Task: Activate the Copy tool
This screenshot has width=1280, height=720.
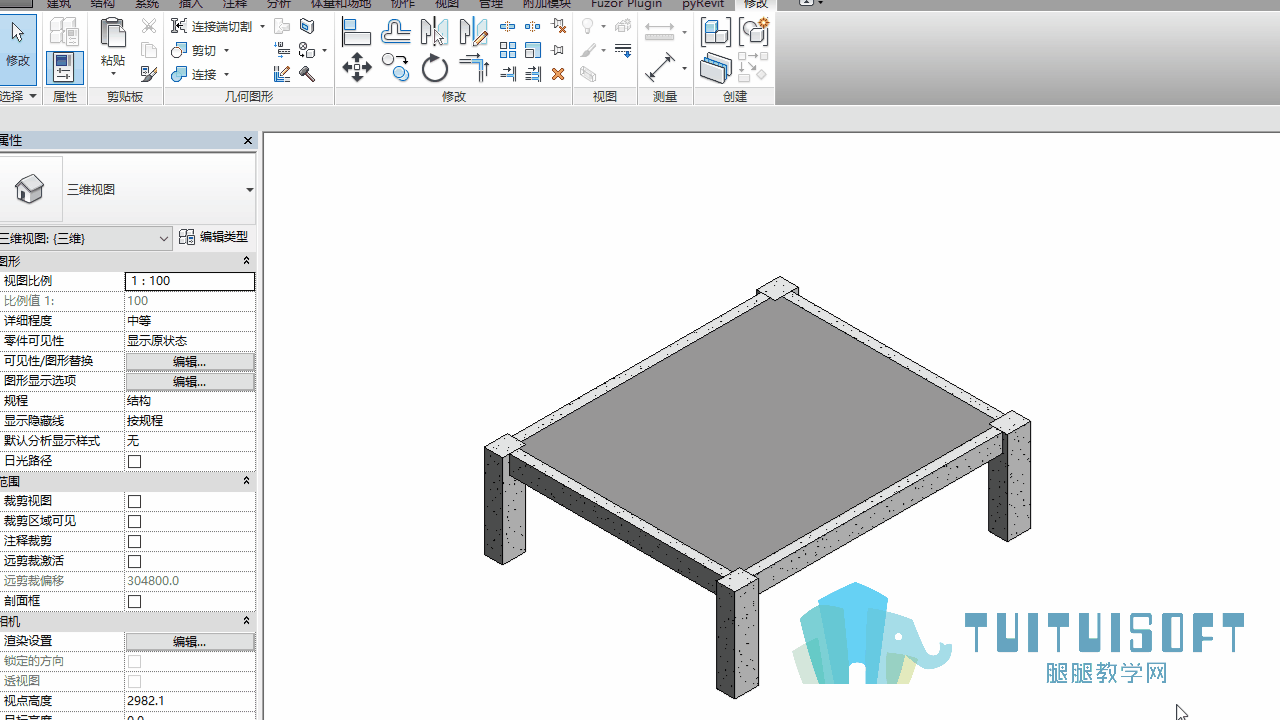Action: (396, 68)
